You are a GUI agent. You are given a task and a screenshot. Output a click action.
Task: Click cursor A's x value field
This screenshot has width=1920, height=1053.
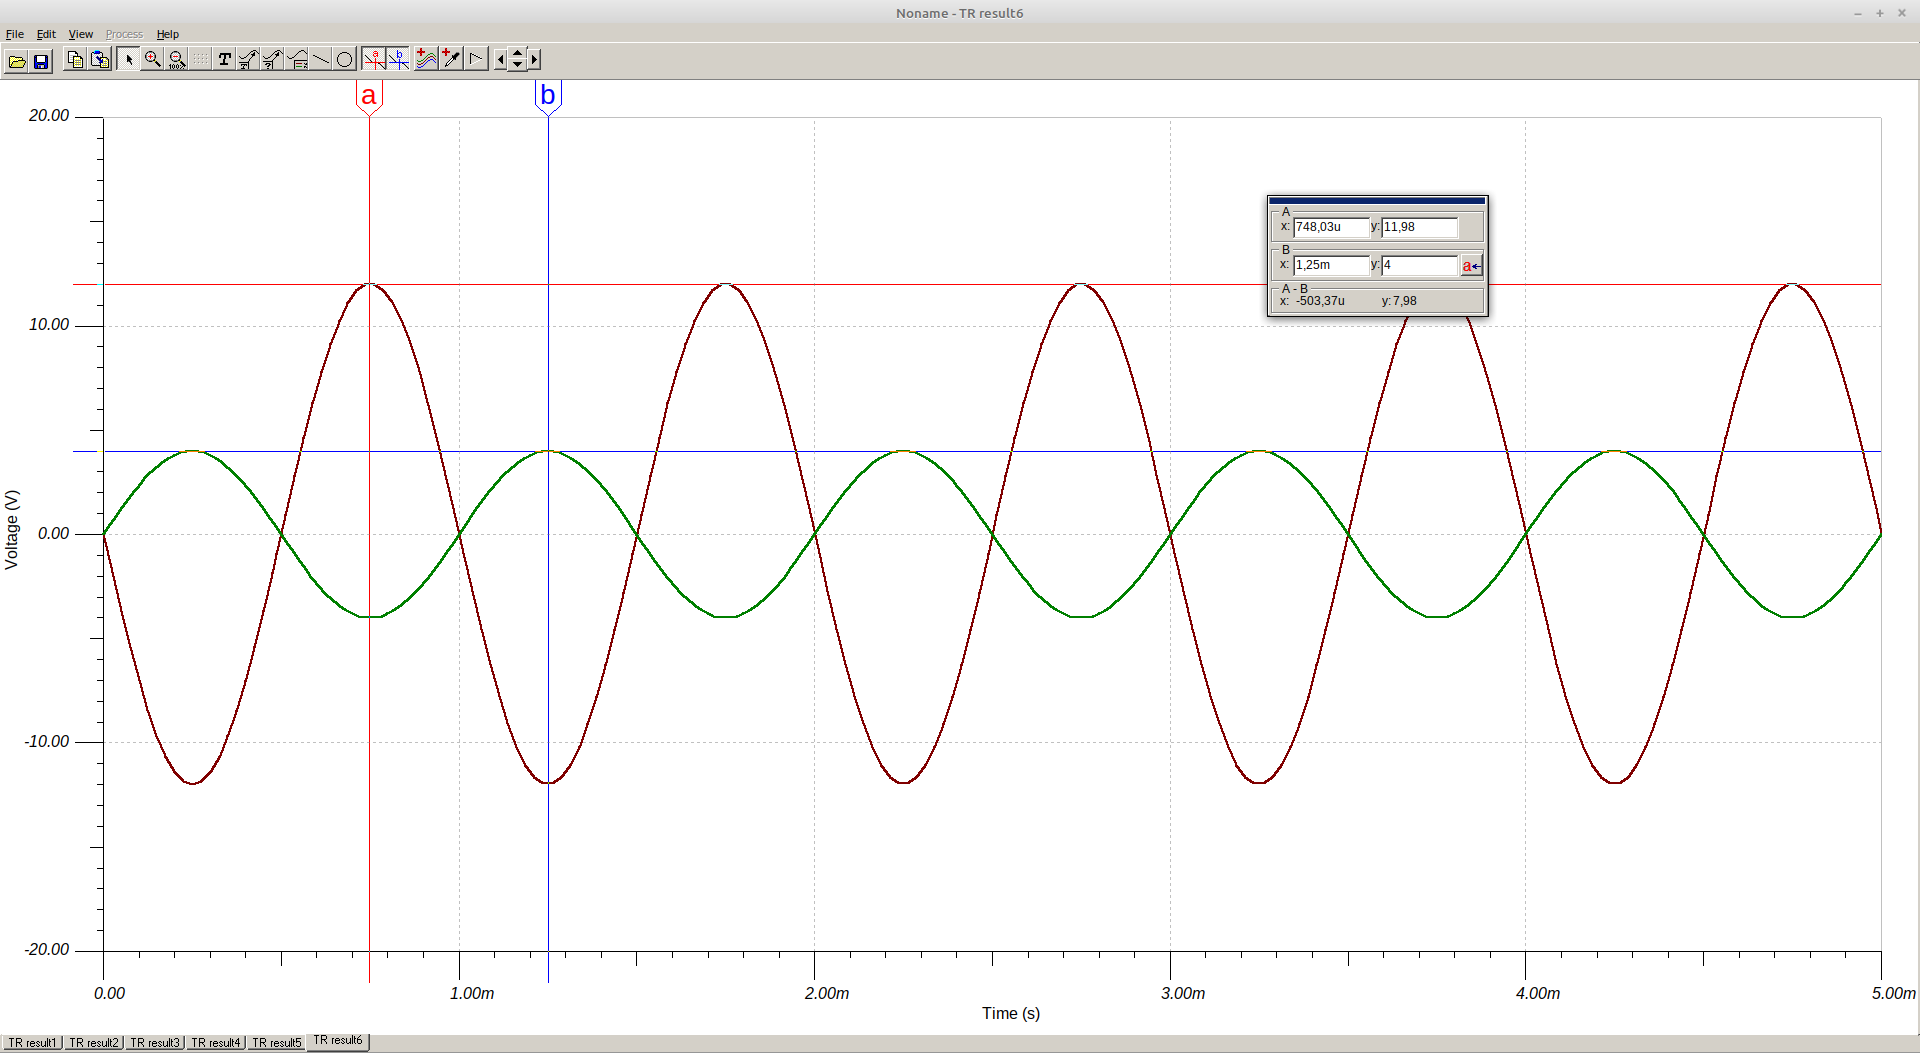click(1330, 227)
